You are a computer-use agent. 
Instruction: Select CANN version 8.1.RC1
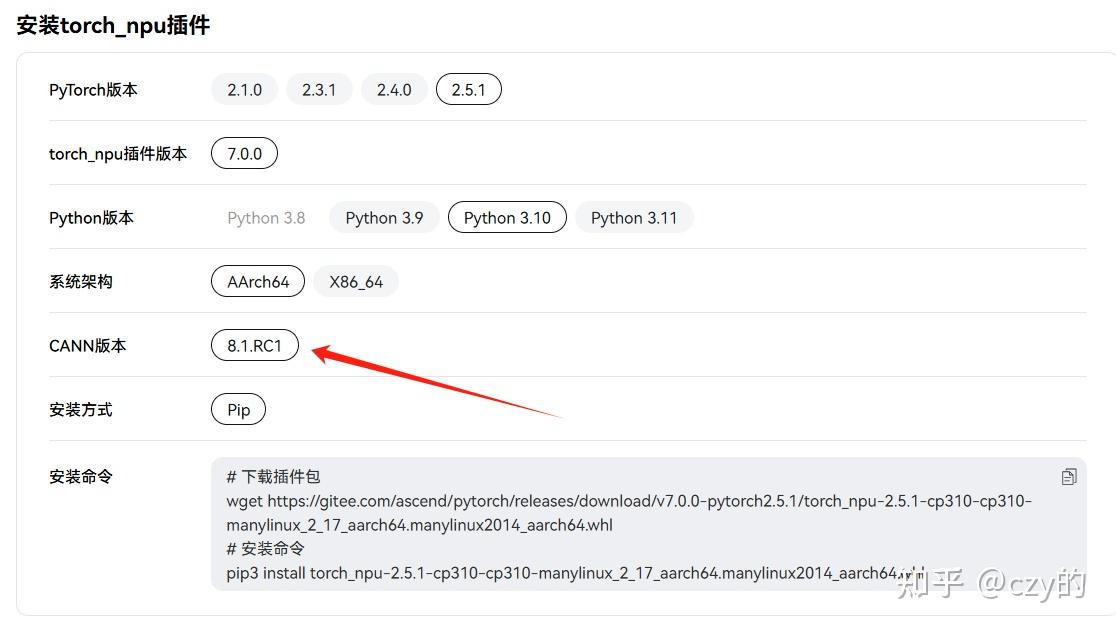coord(255,346)
